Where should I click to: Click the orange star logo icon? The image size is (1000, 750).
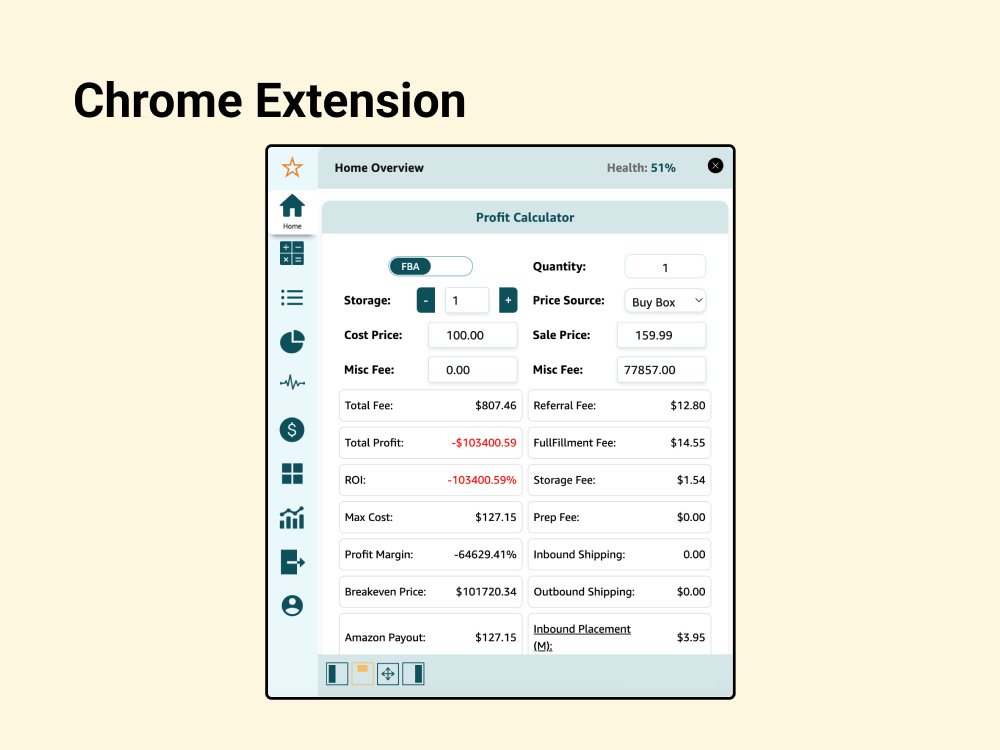pos(292,168)
